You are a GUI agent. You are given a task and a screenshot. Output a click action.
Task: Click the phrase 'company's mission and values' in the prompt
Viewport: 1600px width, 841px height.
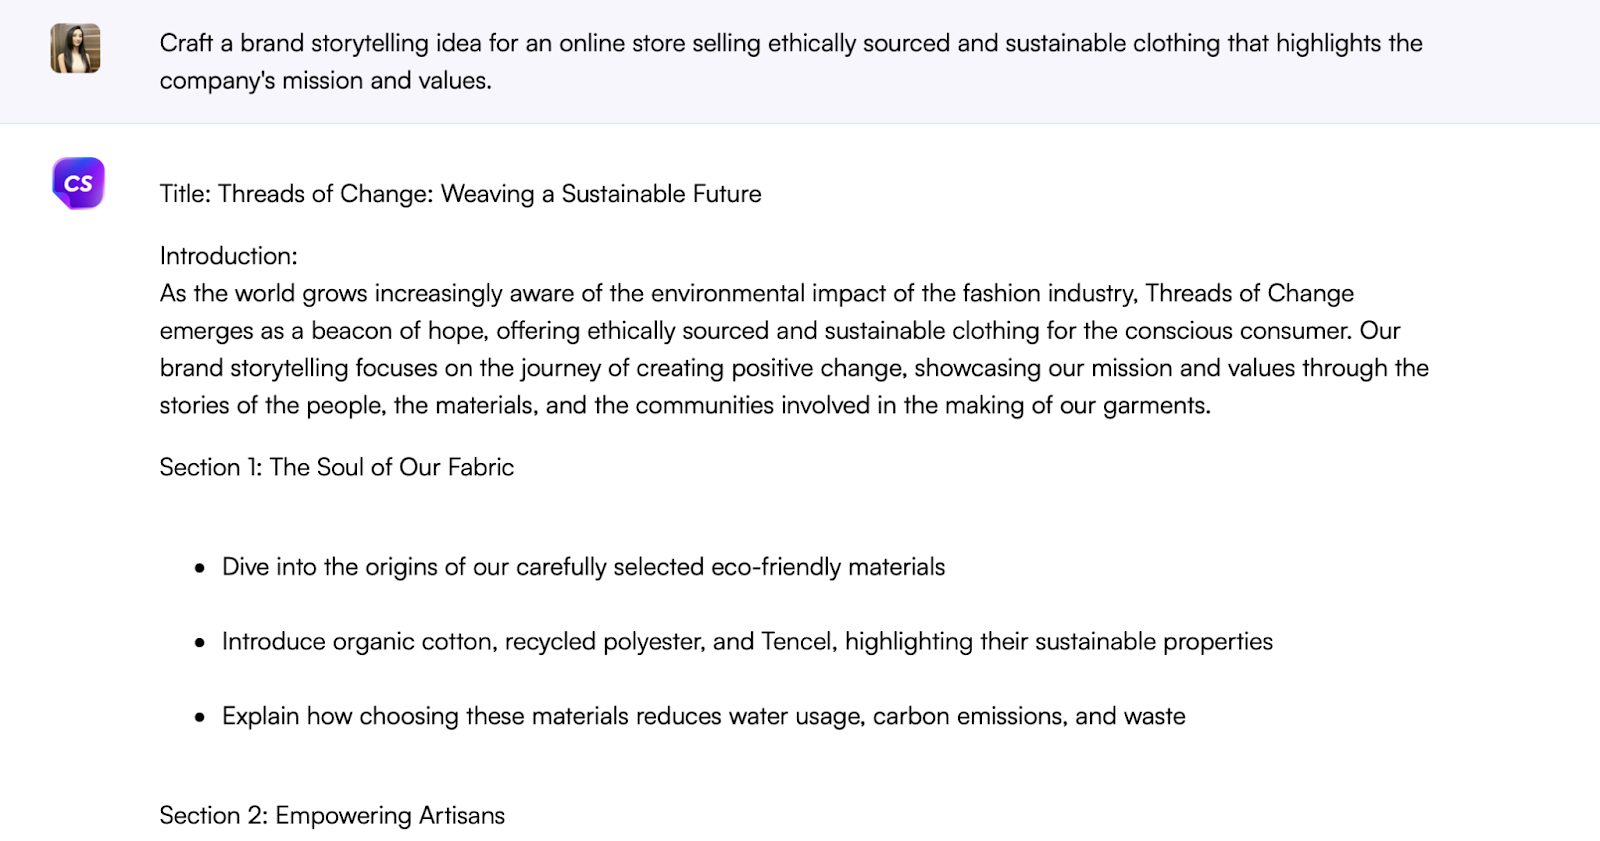(325, 81)
